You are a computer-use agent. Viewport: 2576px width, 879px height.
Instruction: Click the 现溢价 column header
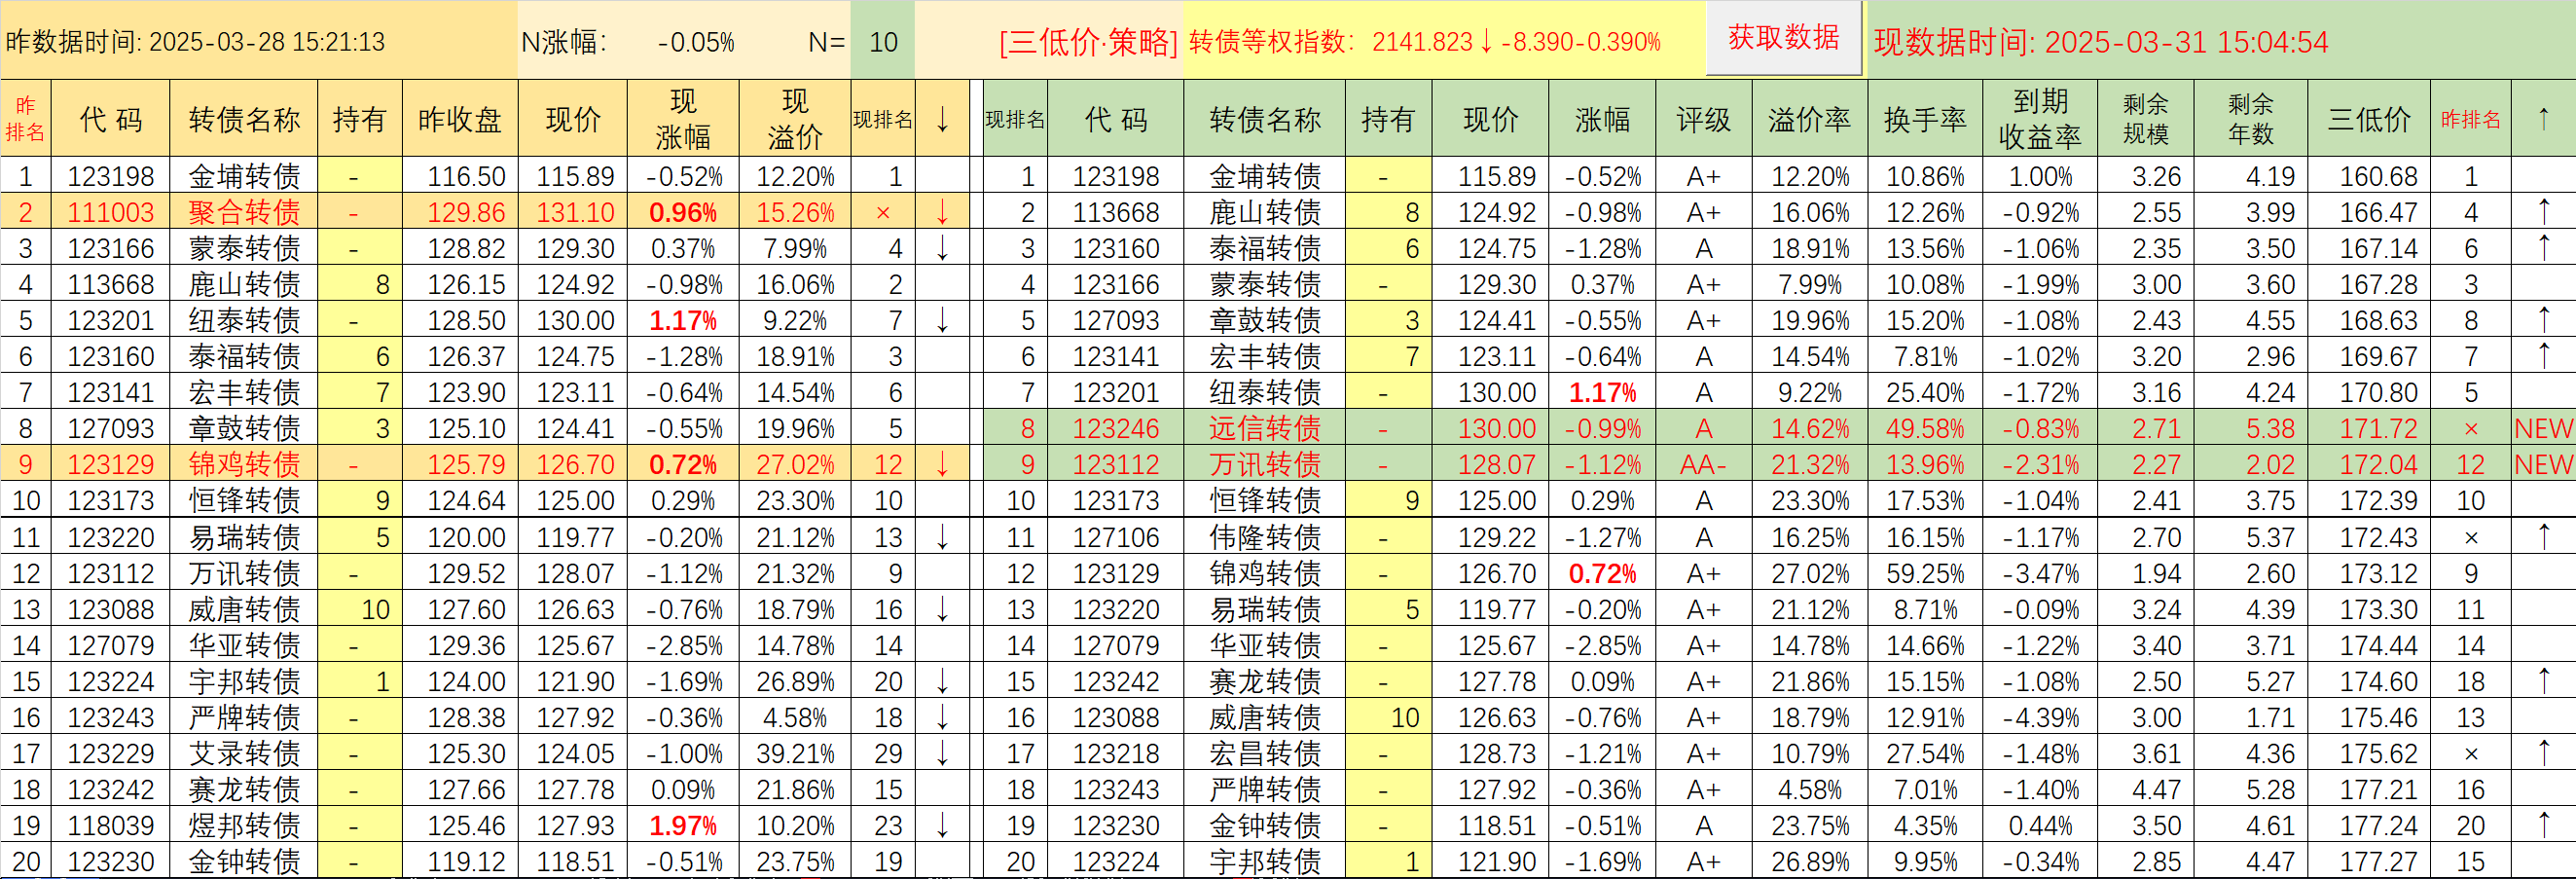(x=795, y=119)
